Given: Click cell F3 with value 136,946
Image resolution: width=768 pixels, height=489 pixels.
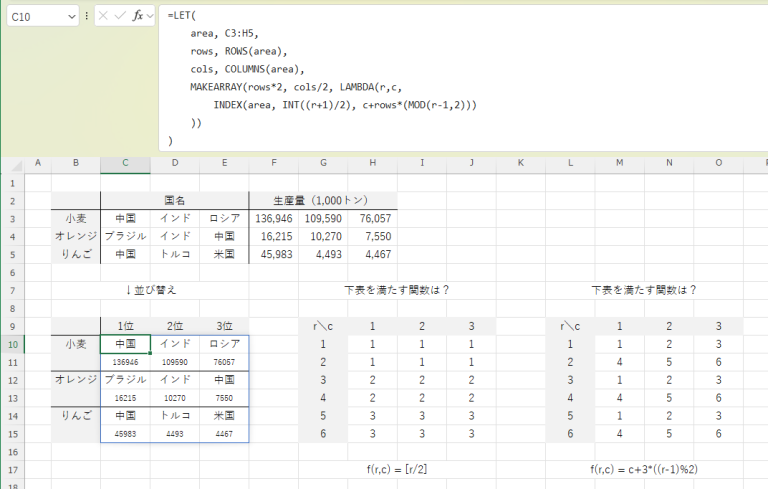Looking at the screenshot, I should coord(274,219).
